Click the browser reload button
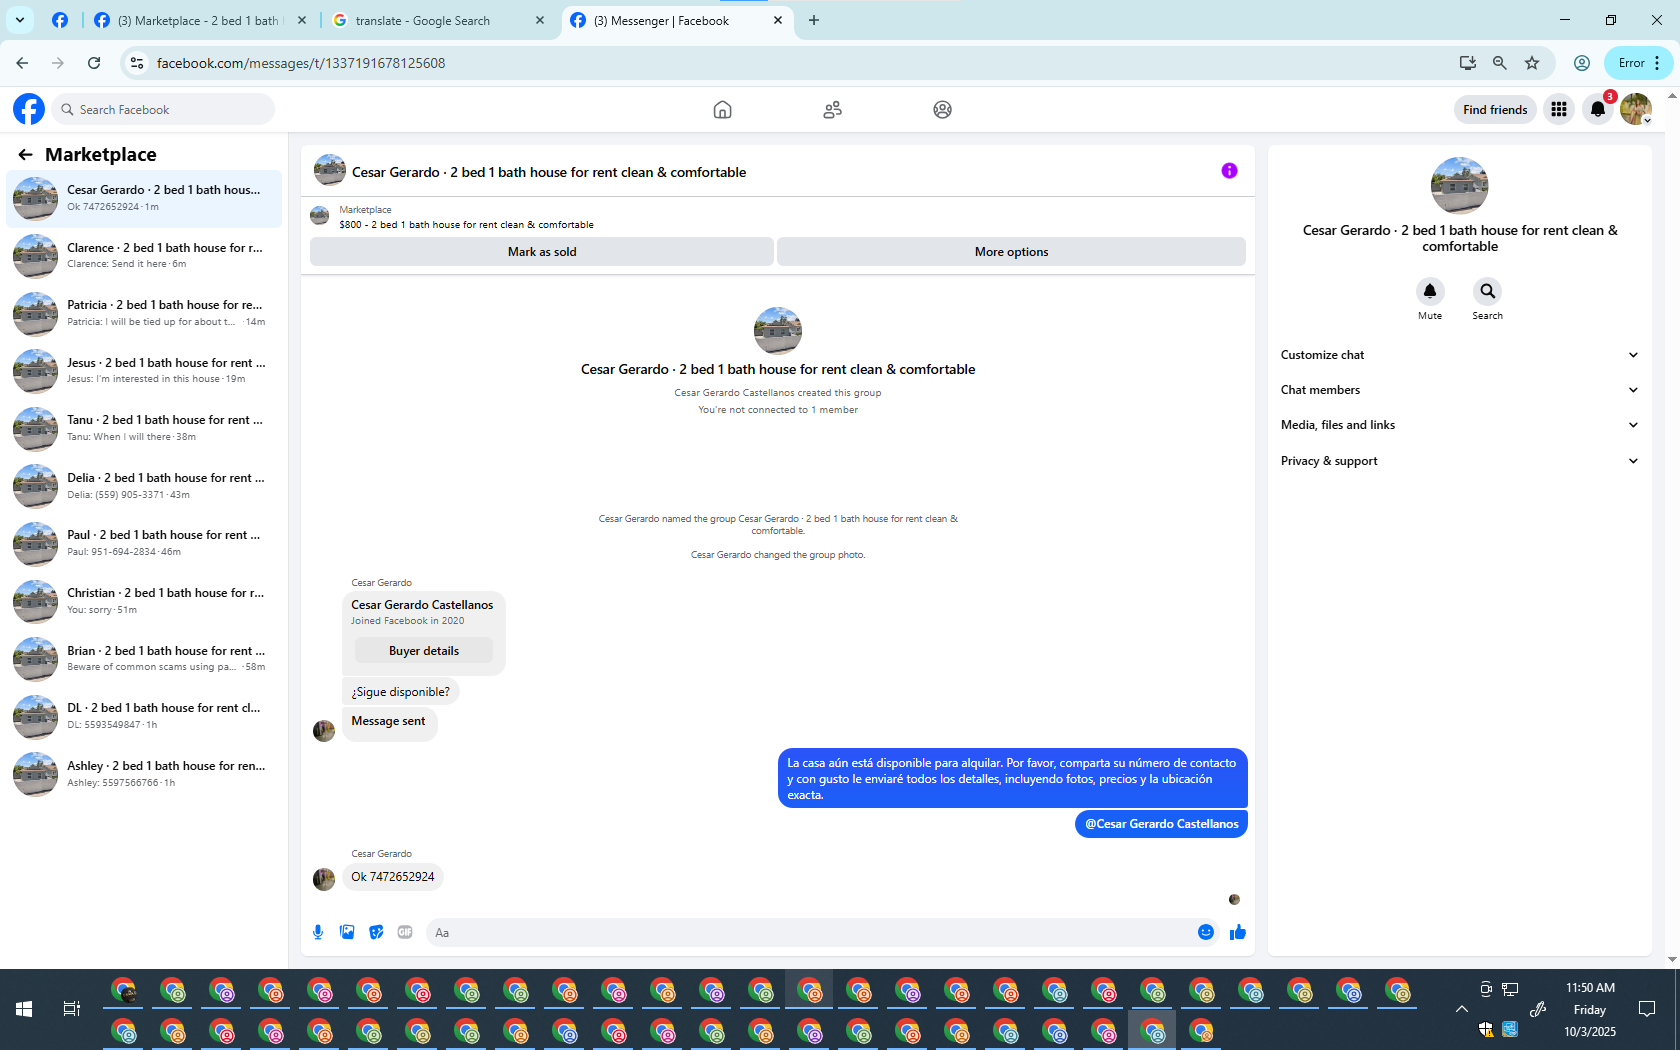The image size is (1680, 1050). tap(94, 63)
